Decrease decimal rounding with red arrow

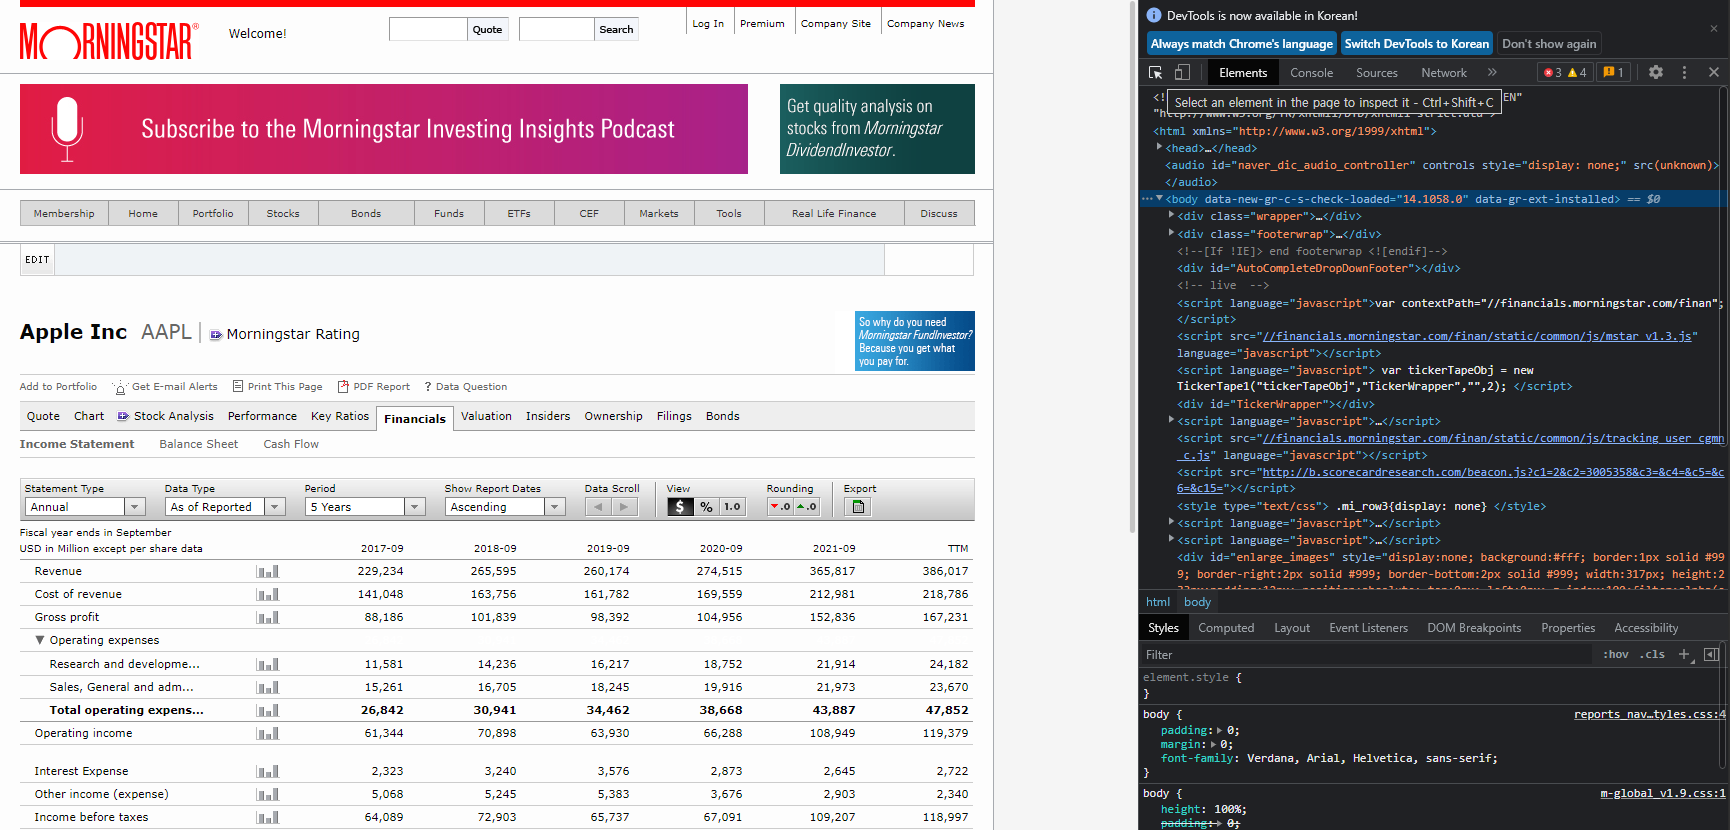pos(780,507)
